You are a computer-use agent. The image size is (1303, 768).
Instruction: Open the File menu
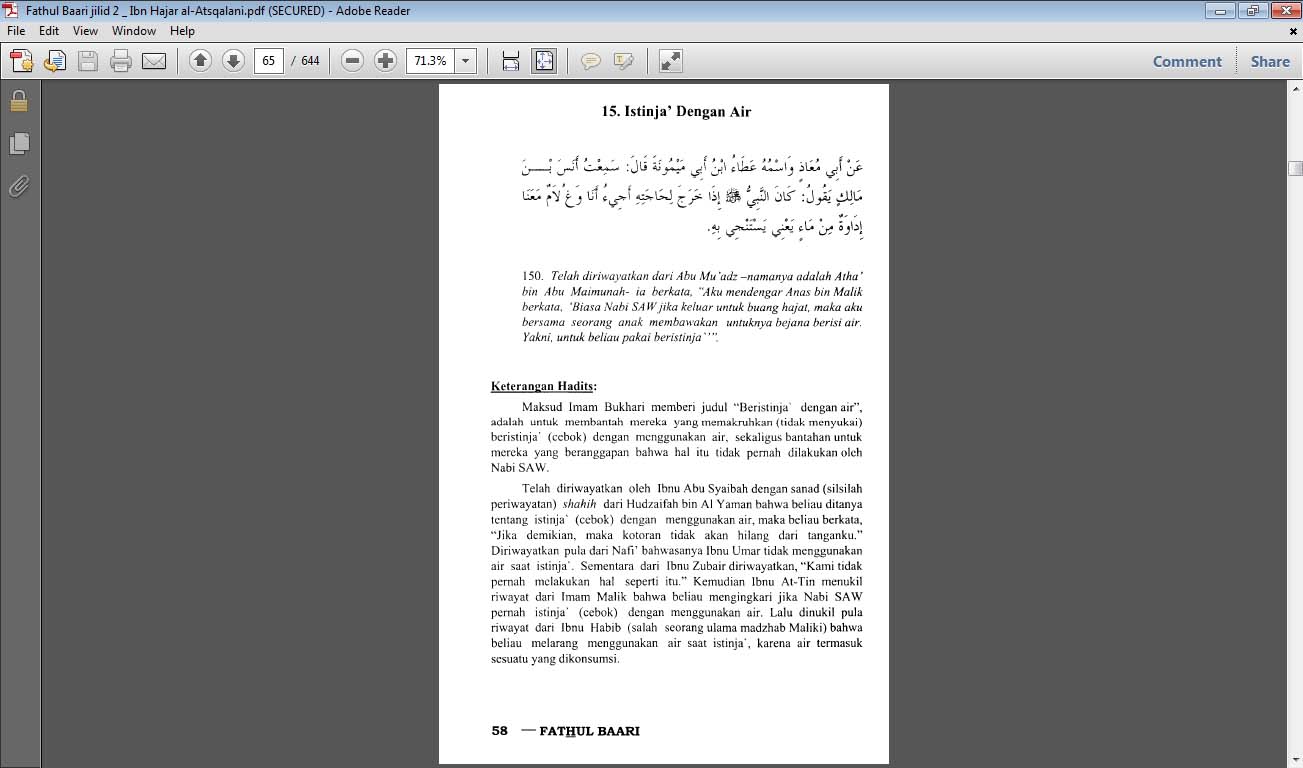[15, 31]
